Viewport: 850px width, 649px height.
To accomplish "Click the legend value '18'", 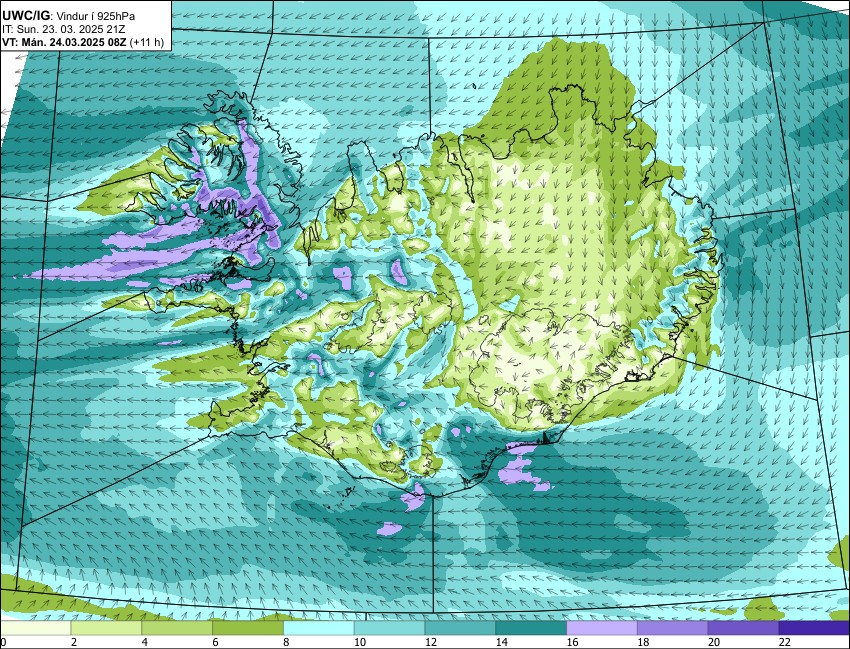I will [x=643, y=642].
